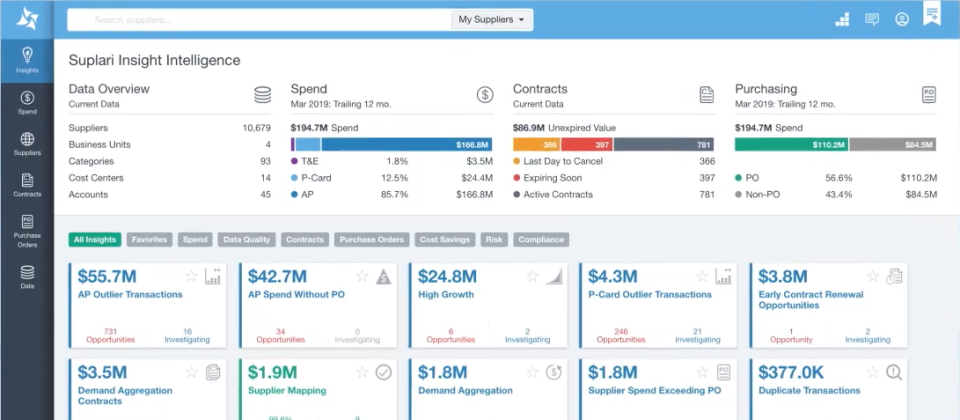The width and height of the screenshot is (960, 420).
Task: Click clipboard icon on Demand Aggregation Contracts
Action: tap(212, 372)
